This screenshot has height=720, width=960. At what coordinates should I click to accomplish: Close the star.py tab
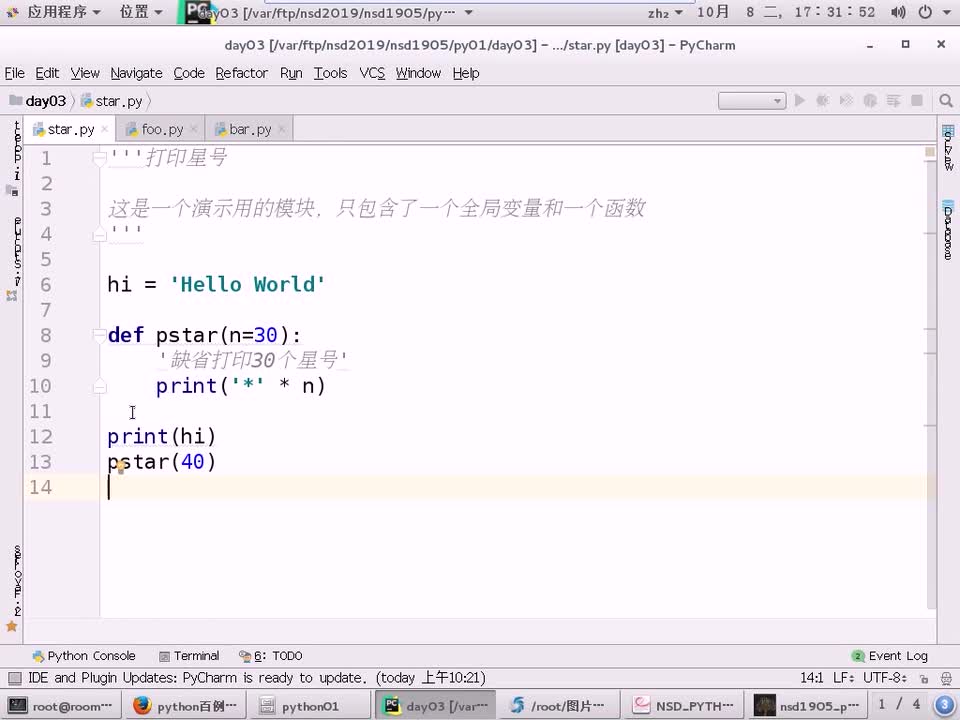coord(105,129)
